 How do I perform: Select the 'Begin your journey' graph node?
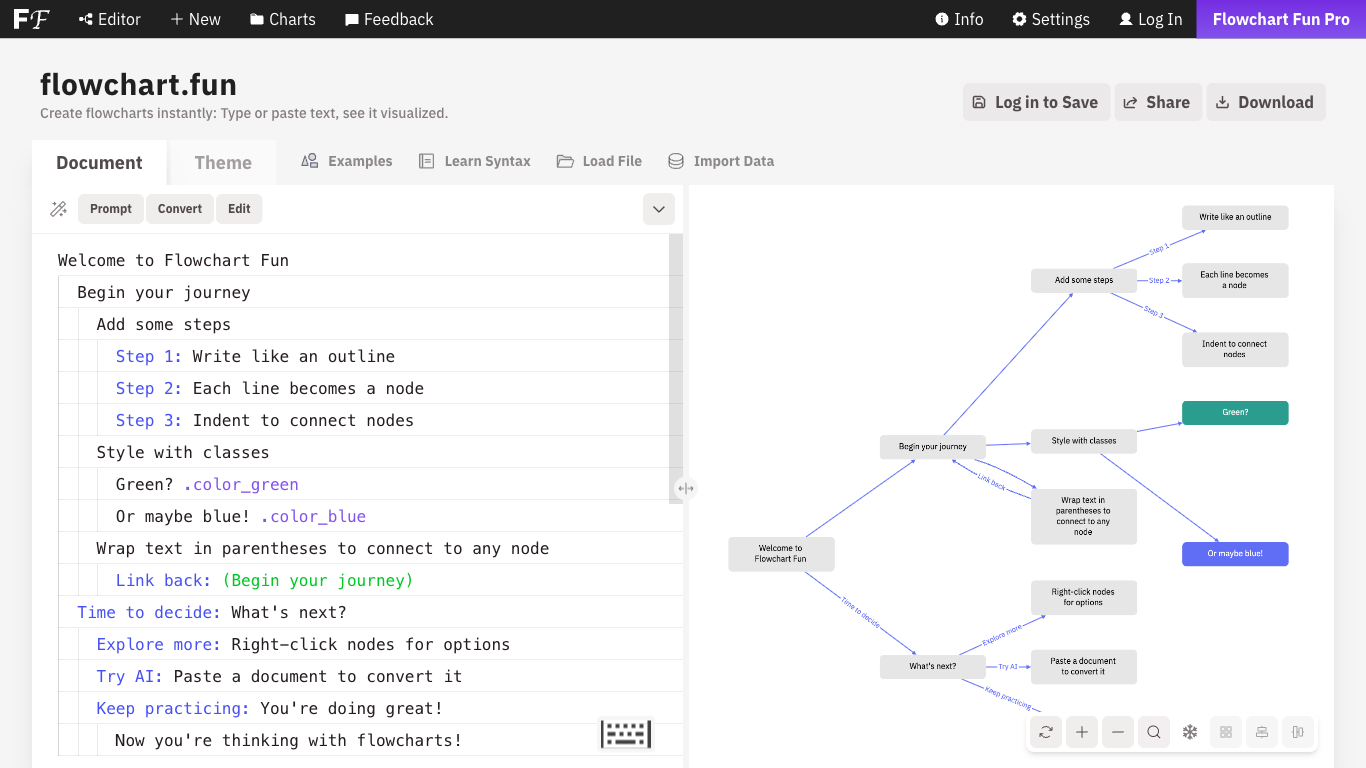pyautogui.click(x=933, y=447)
